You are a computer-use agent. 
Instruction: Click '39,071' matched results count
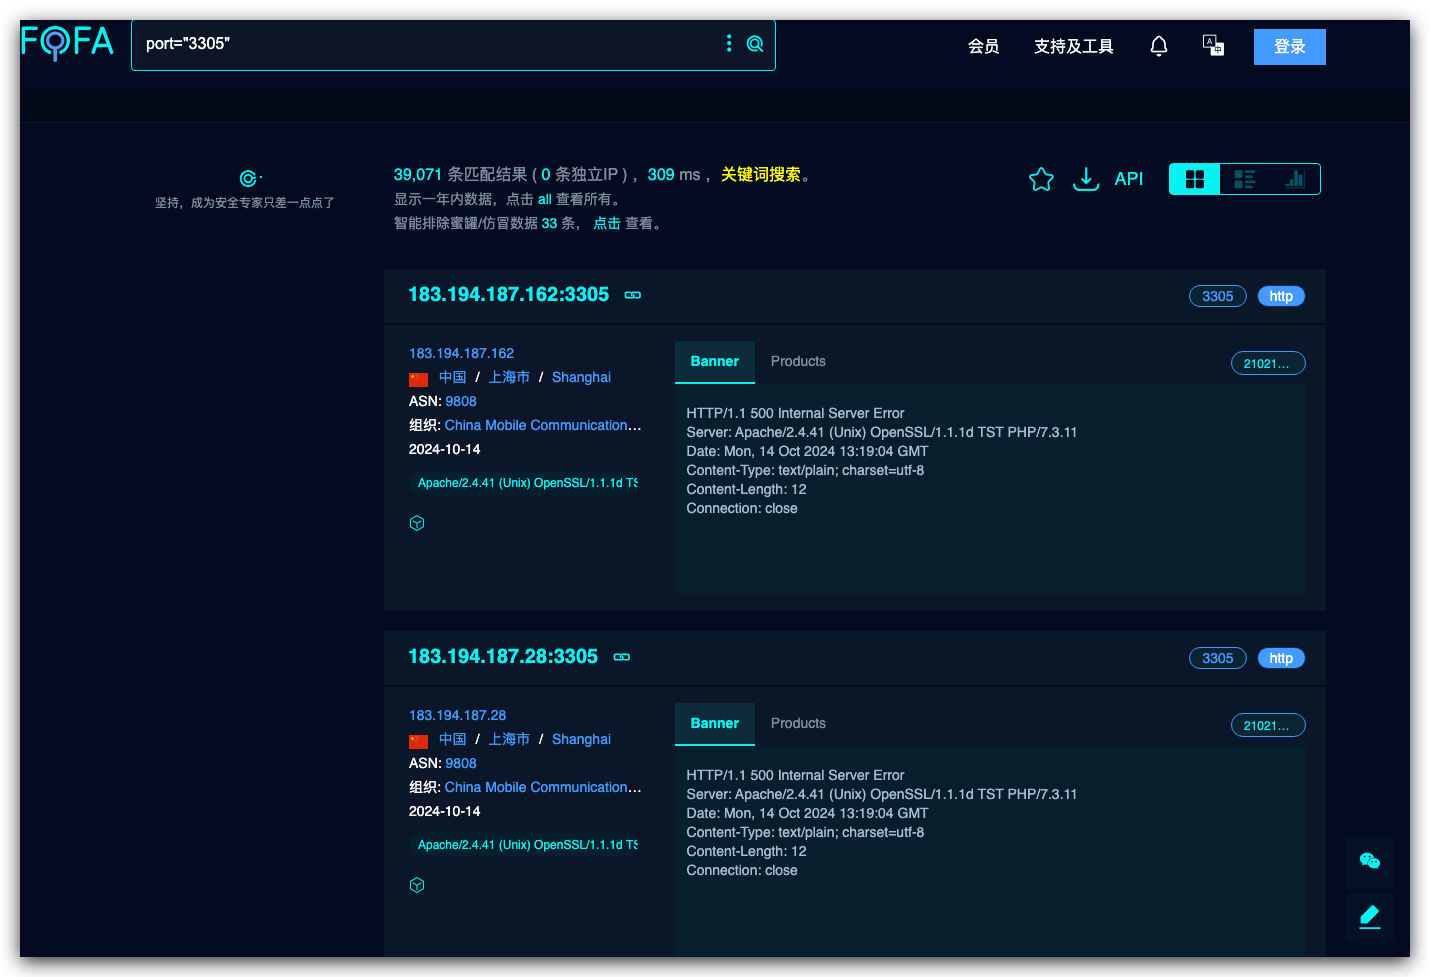coord(418,174)
